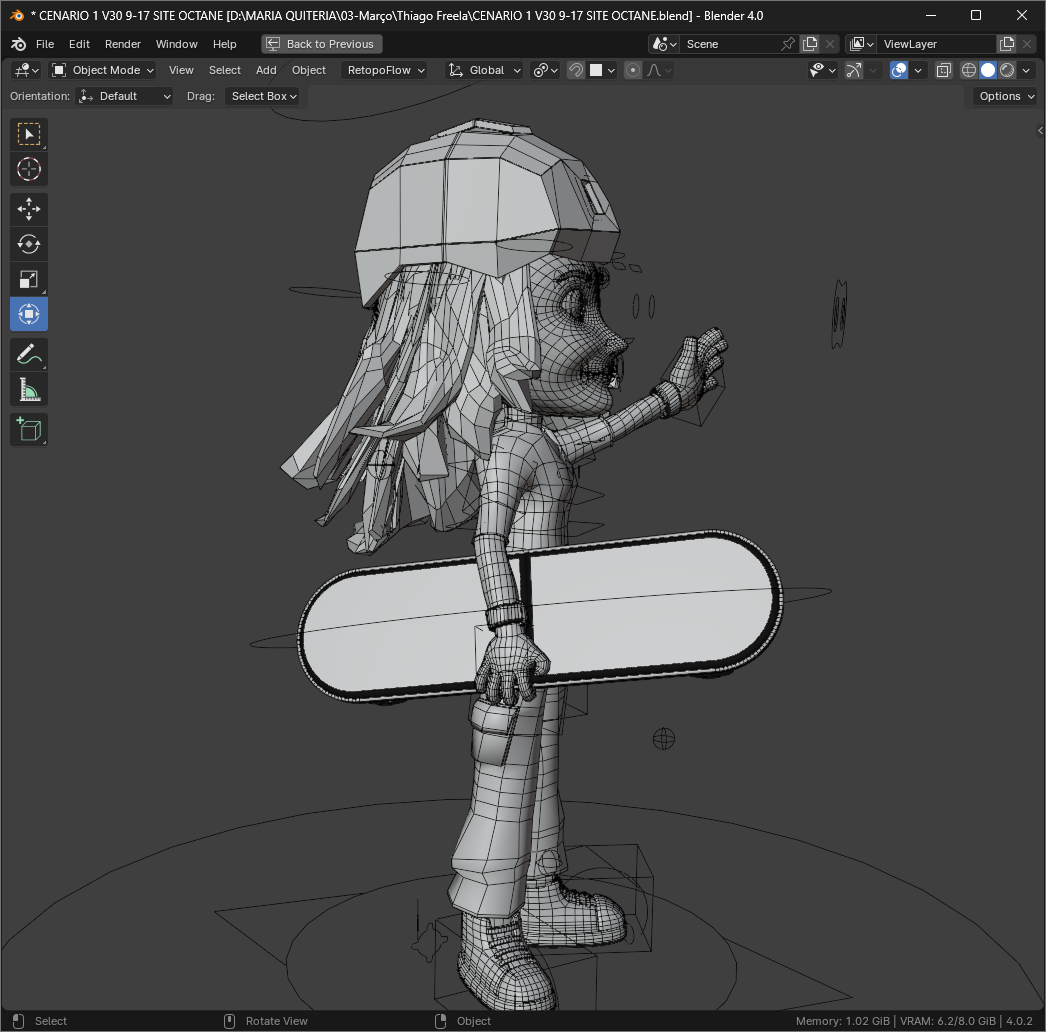Pick the Measure ruler tool

pyautogui.click(x=29, y=389)
